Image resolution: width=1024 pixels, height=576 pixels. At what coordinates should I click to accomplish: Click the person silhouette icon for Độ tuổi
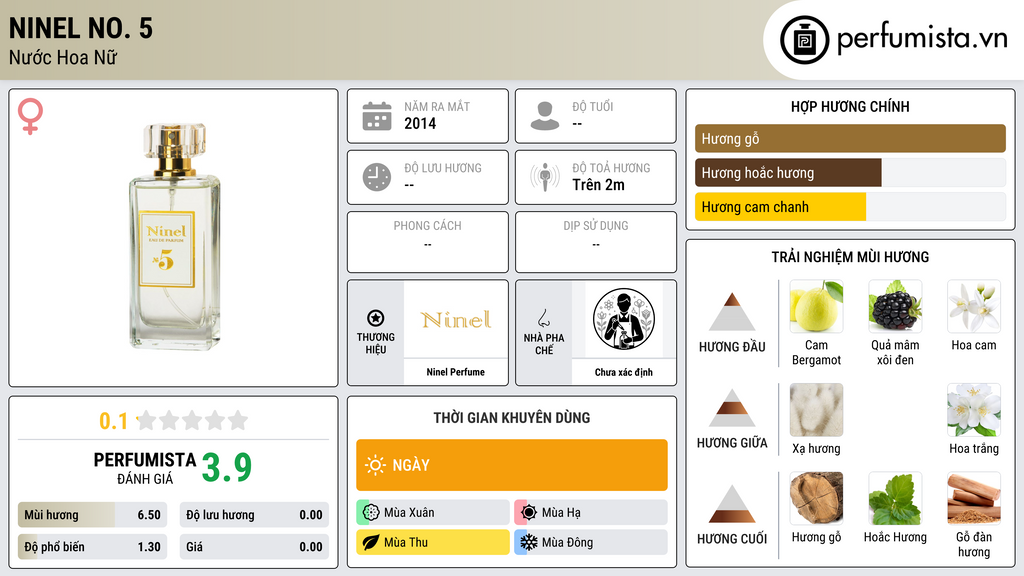pos(545,116)
